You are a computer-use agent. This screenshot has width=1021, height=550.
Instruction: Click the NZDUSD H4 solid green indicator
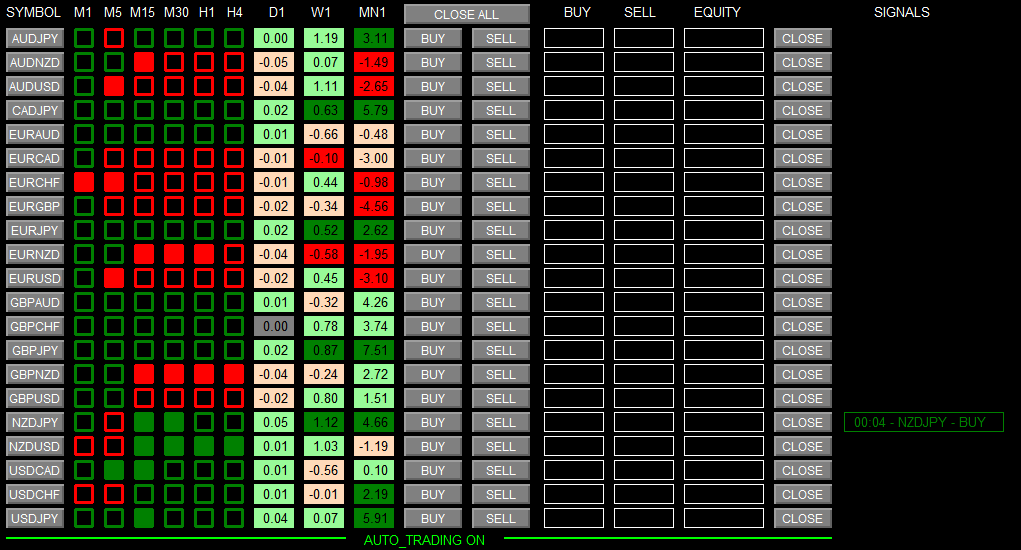point(234,447)
